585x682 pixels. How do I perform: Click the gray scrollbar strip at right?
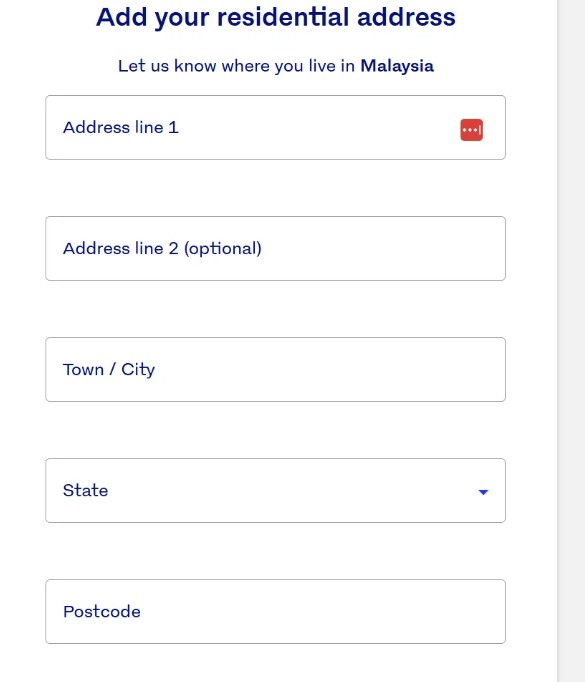tap(571, 341)
